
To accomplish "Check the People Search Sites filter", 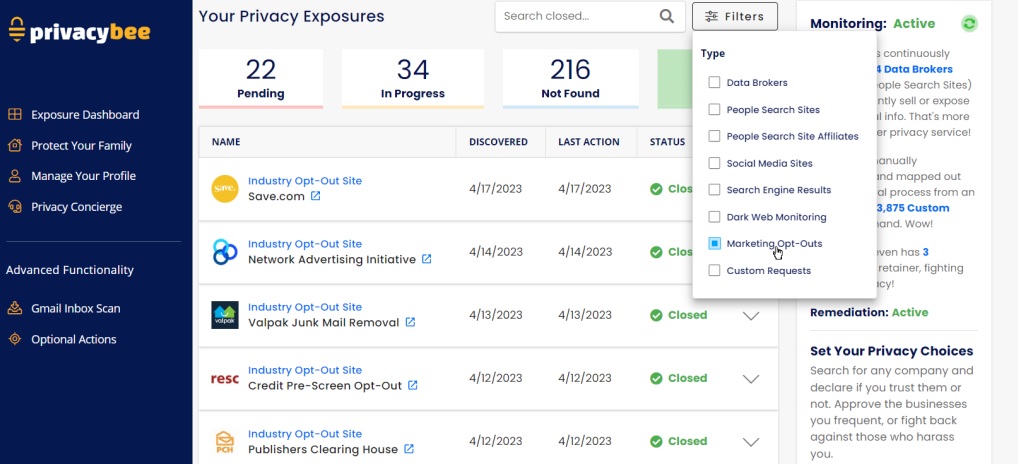I will 714,110.
